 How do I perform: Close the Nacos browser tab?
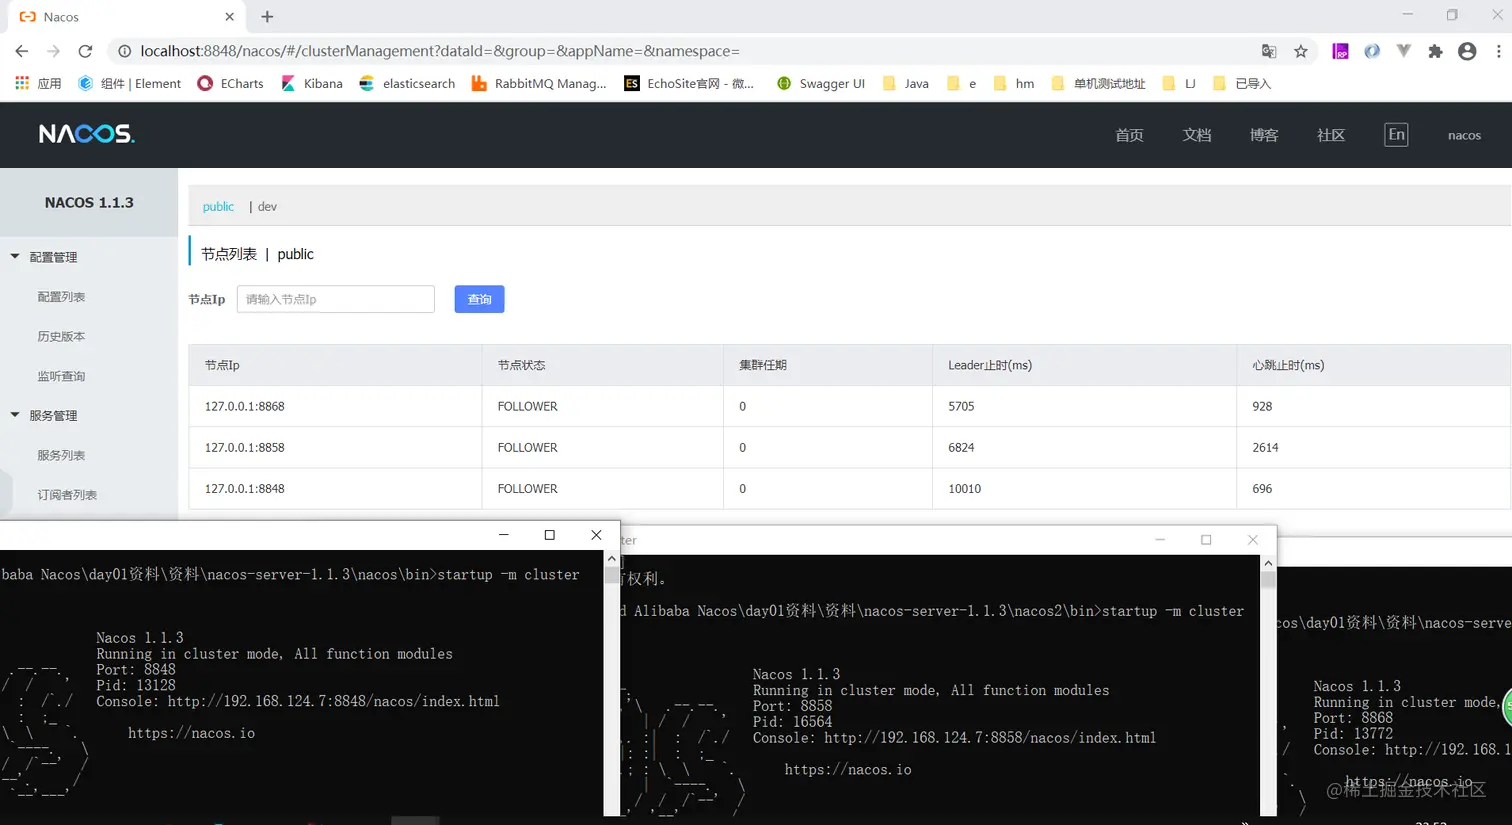(230, 17)
